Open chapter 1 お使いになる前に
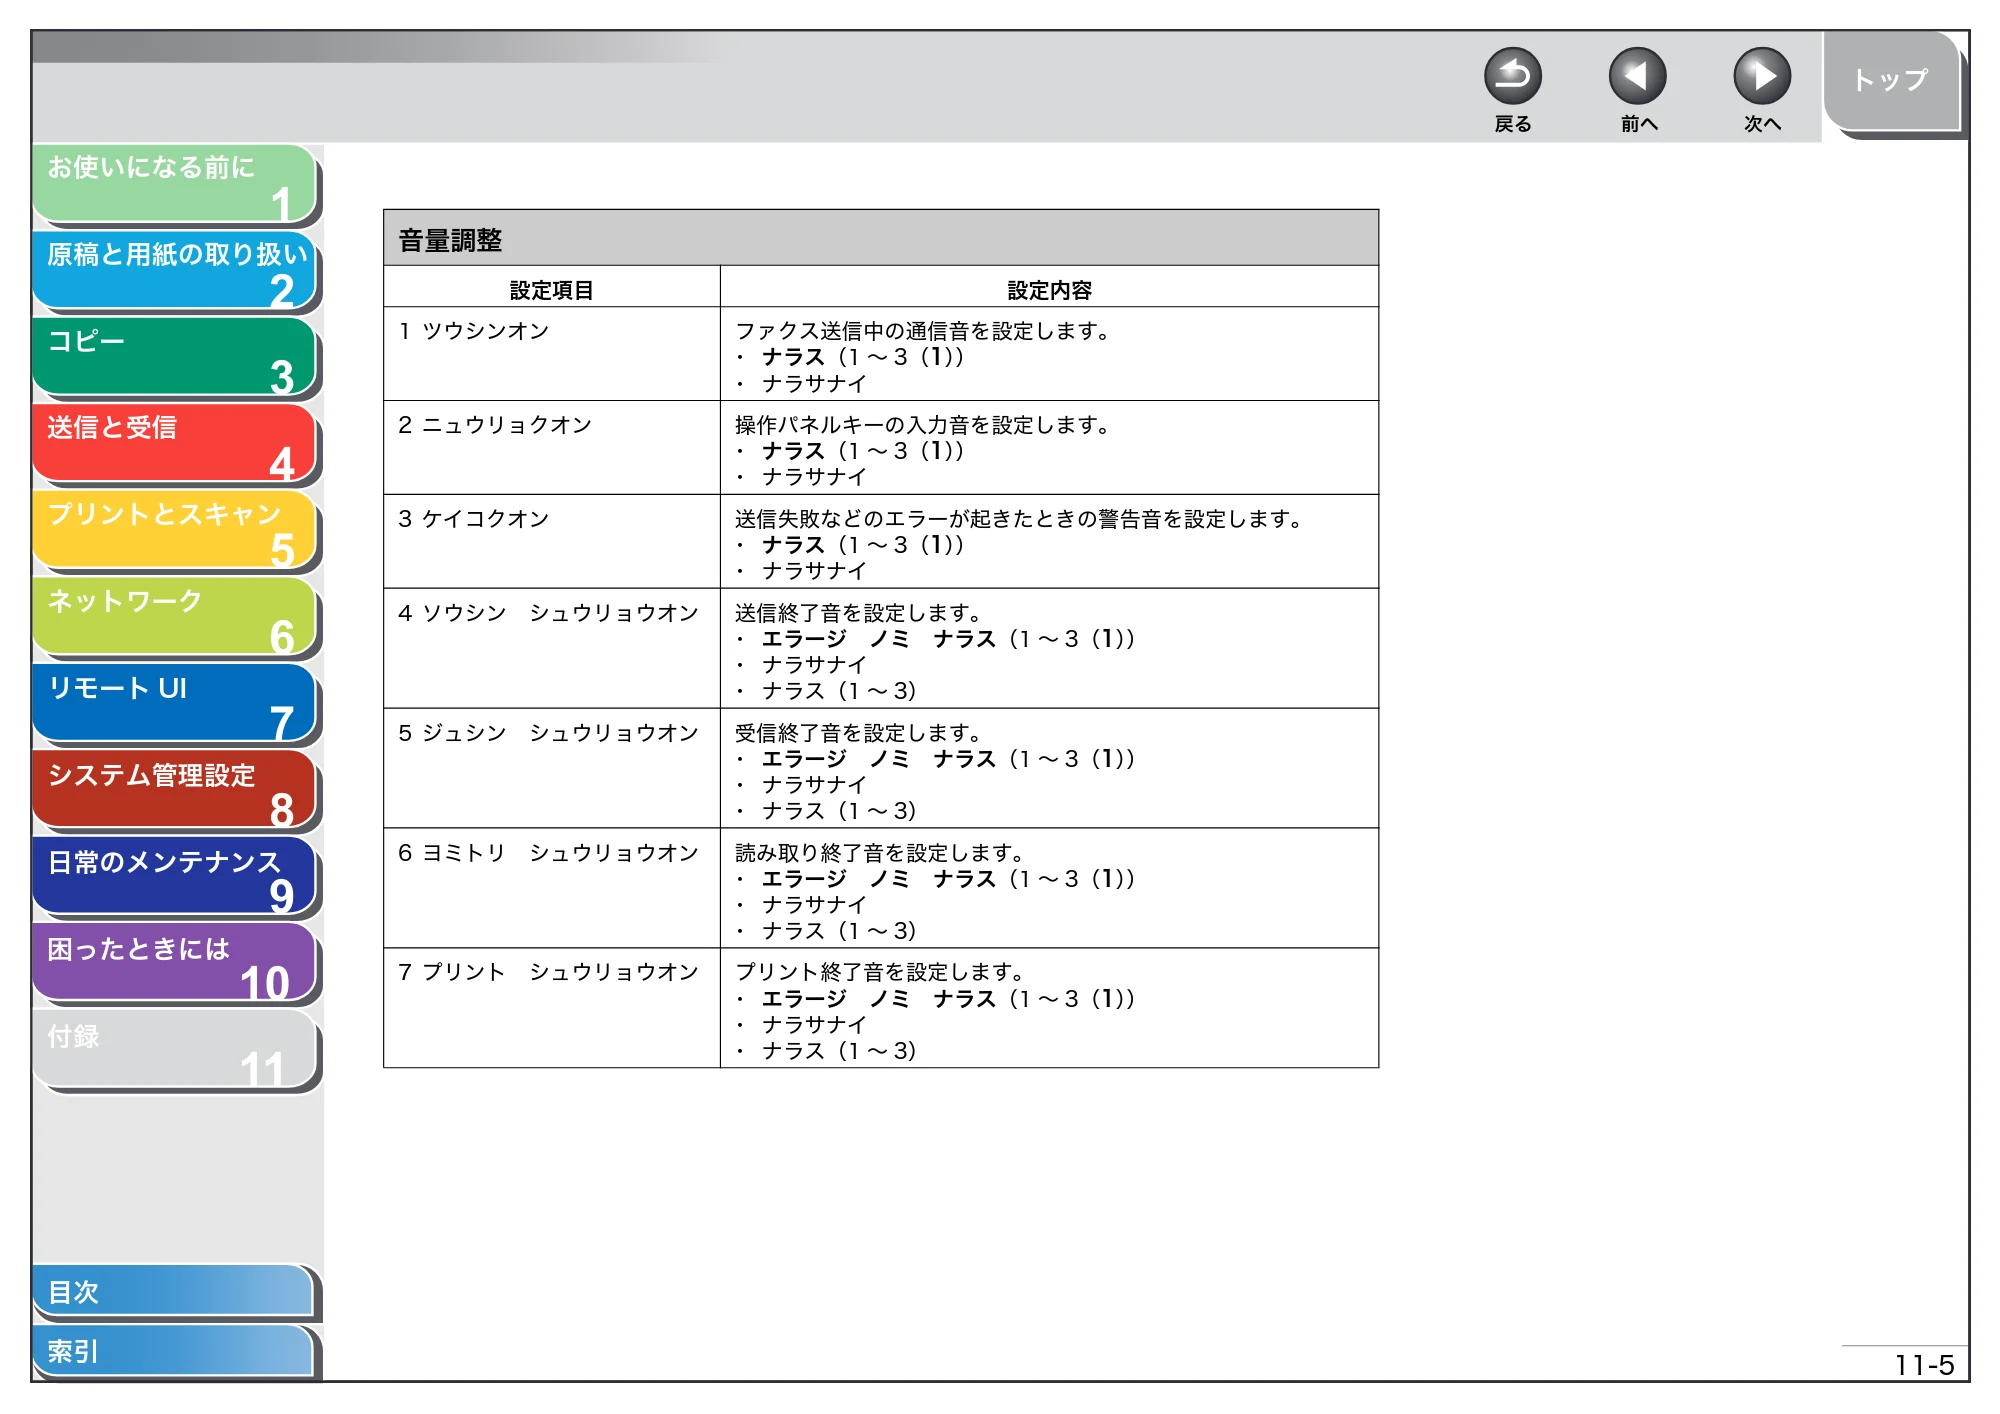Screen dimensions: 2000x1414 (175, 183)
